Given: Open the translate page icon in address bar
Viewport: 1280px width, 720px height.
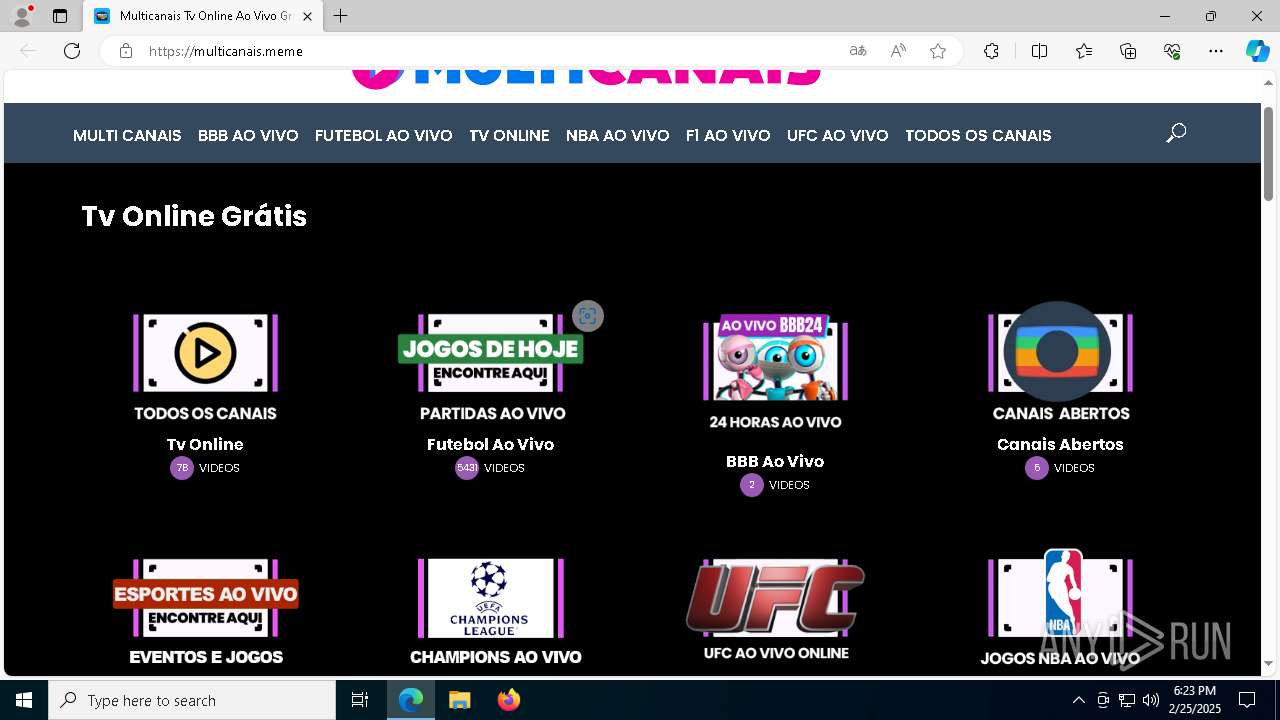Looking at the screenshot, I should [x=858, y=51].
